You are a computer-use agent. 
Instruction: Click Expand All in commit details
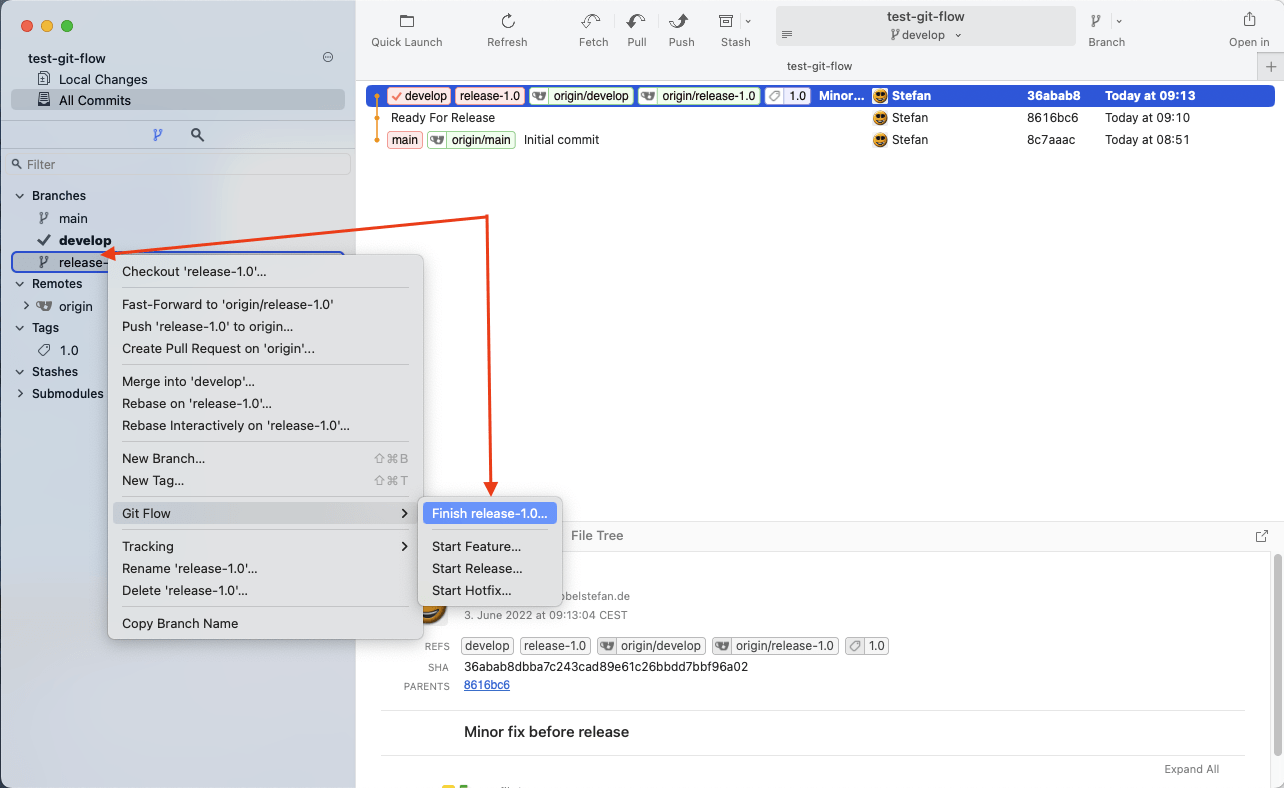tap(1191, 769)
